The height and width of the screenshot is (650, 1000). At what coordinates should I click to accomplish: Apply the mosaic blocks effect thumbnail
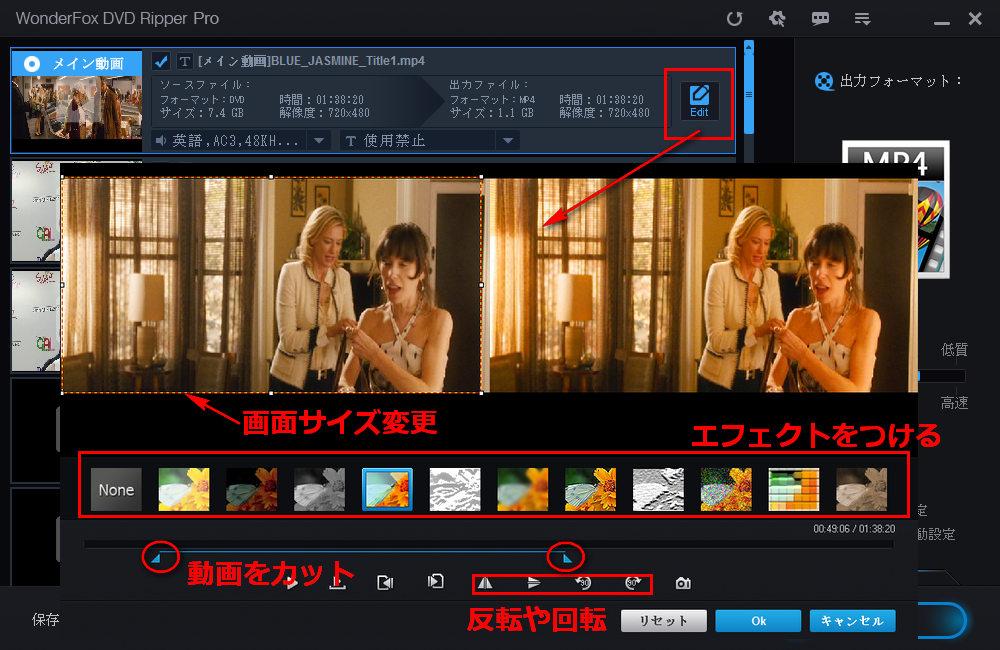click(x=793, y=489)
